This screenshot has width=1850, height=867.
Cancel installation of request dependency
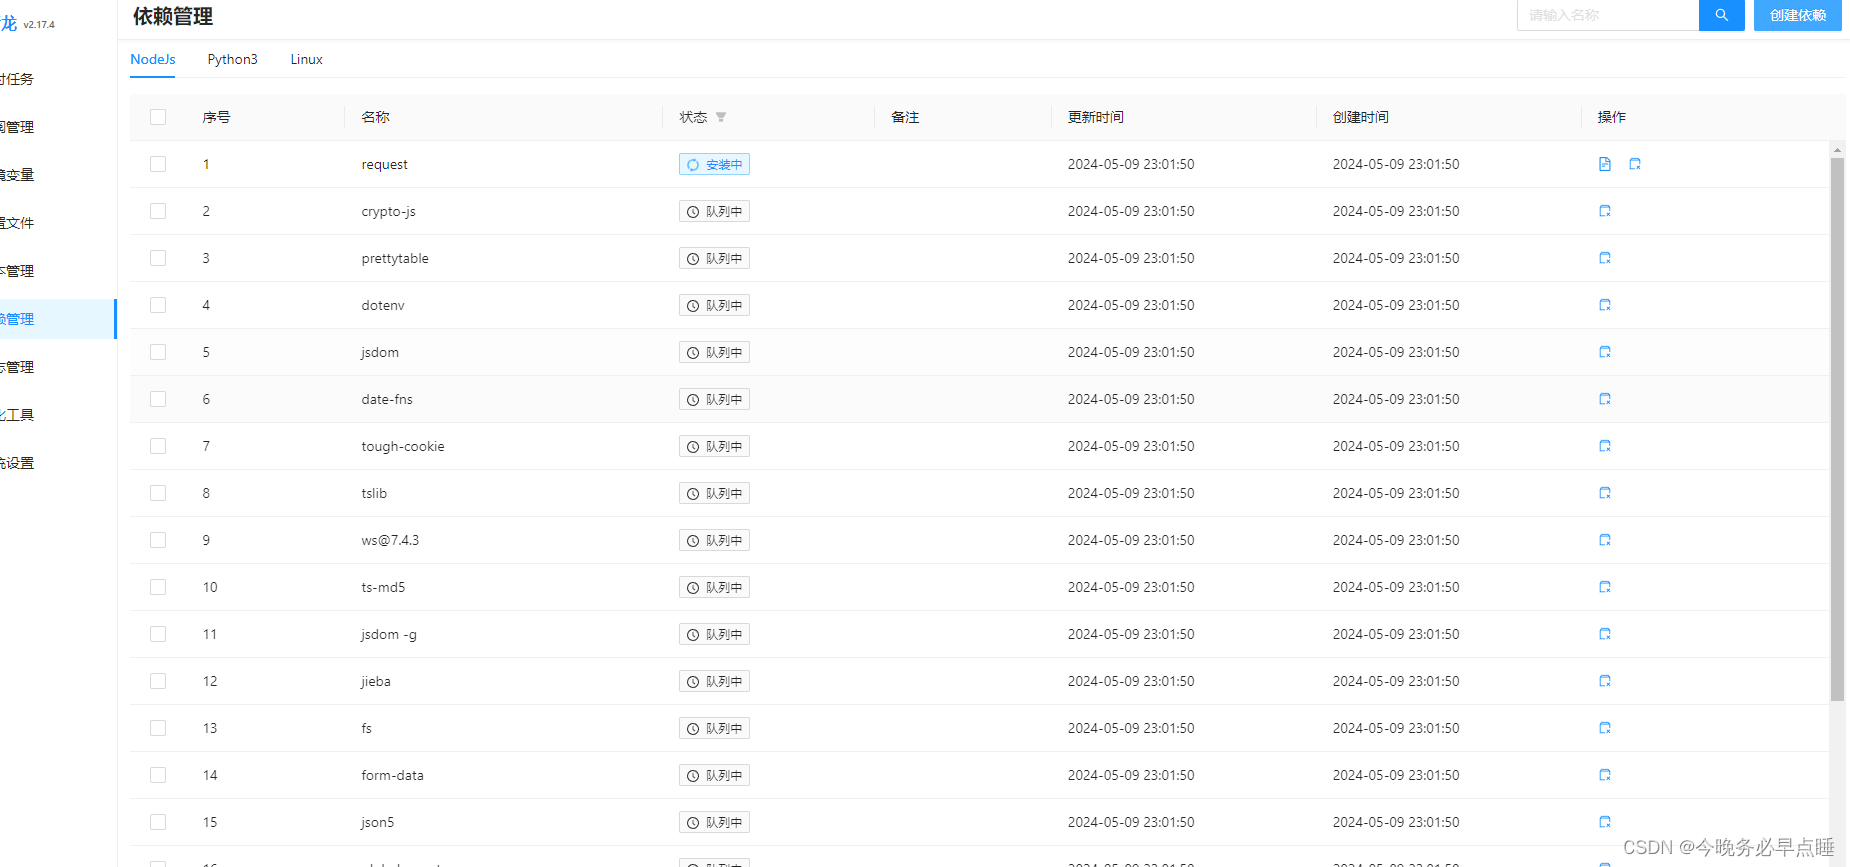click(x=1634, y=164)
